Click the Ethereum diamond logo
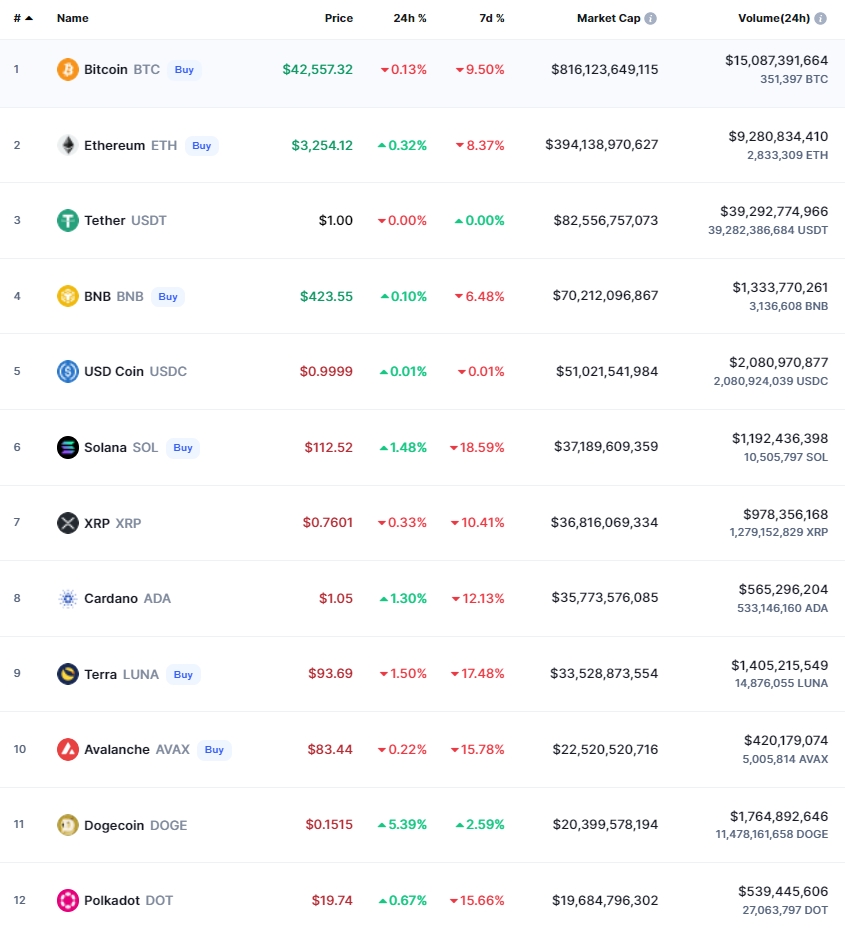Viewport: 845px width, 935px height. tap(68, 145)
